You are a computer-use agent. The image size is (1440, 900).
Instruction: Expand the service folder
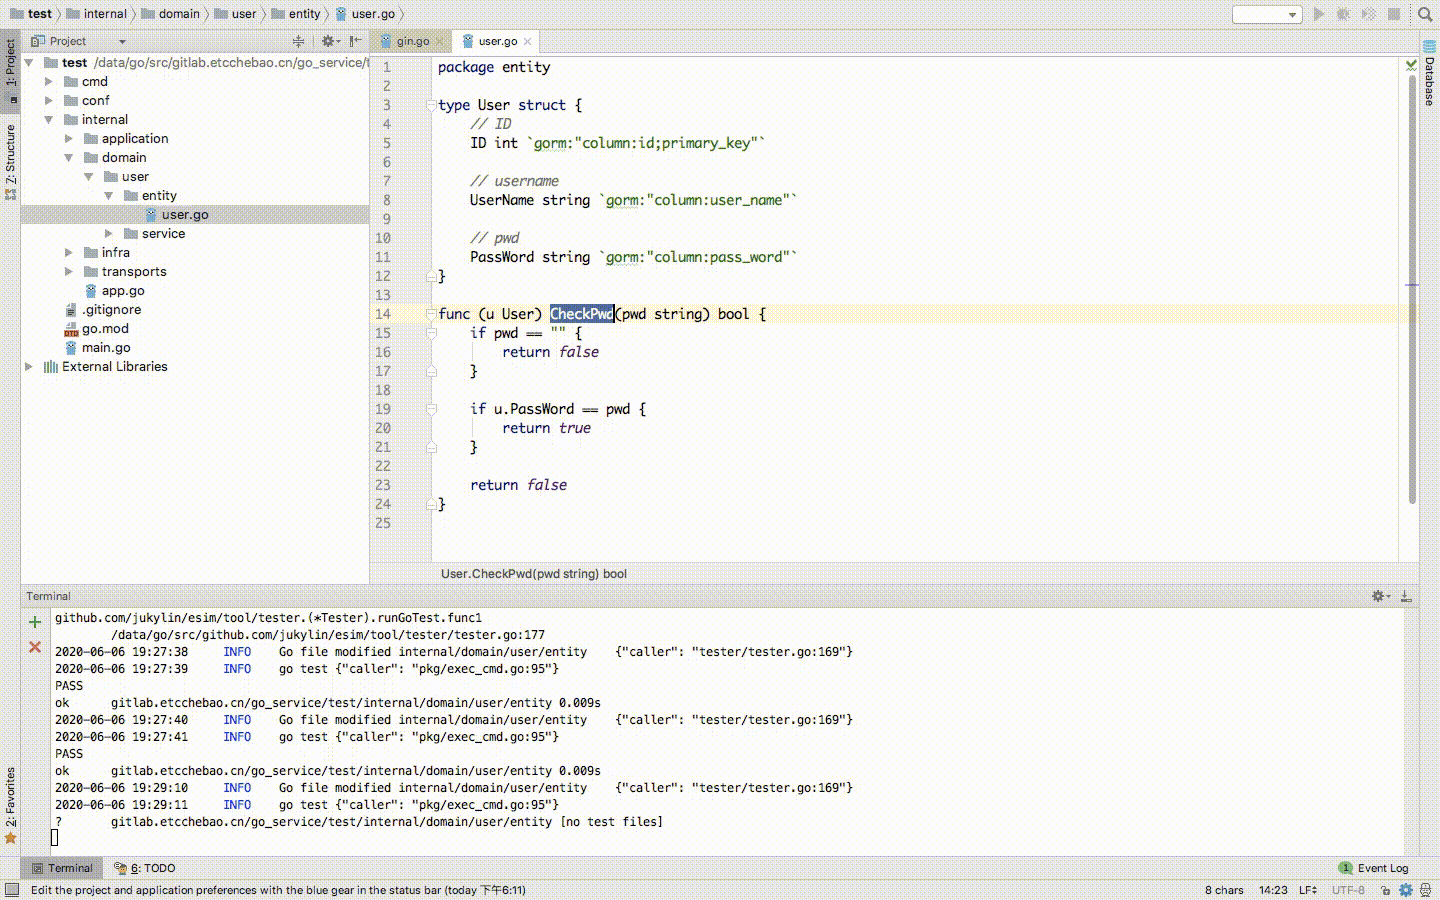[x=108, y=234]
